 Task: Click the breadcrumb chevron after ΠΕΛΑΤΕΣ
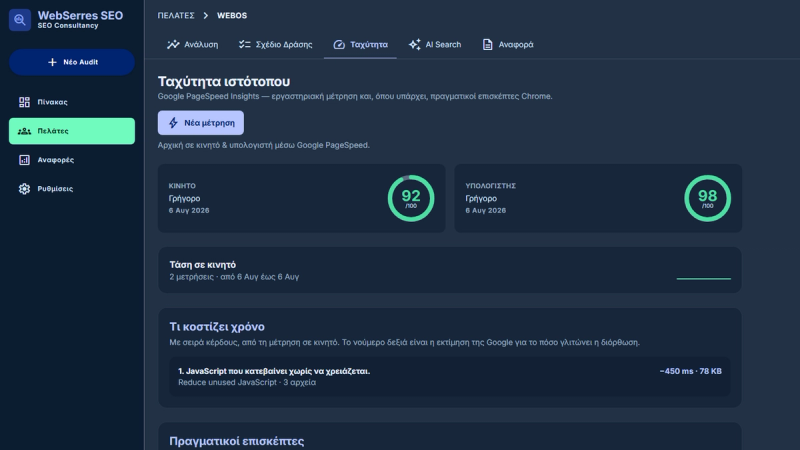206,16
